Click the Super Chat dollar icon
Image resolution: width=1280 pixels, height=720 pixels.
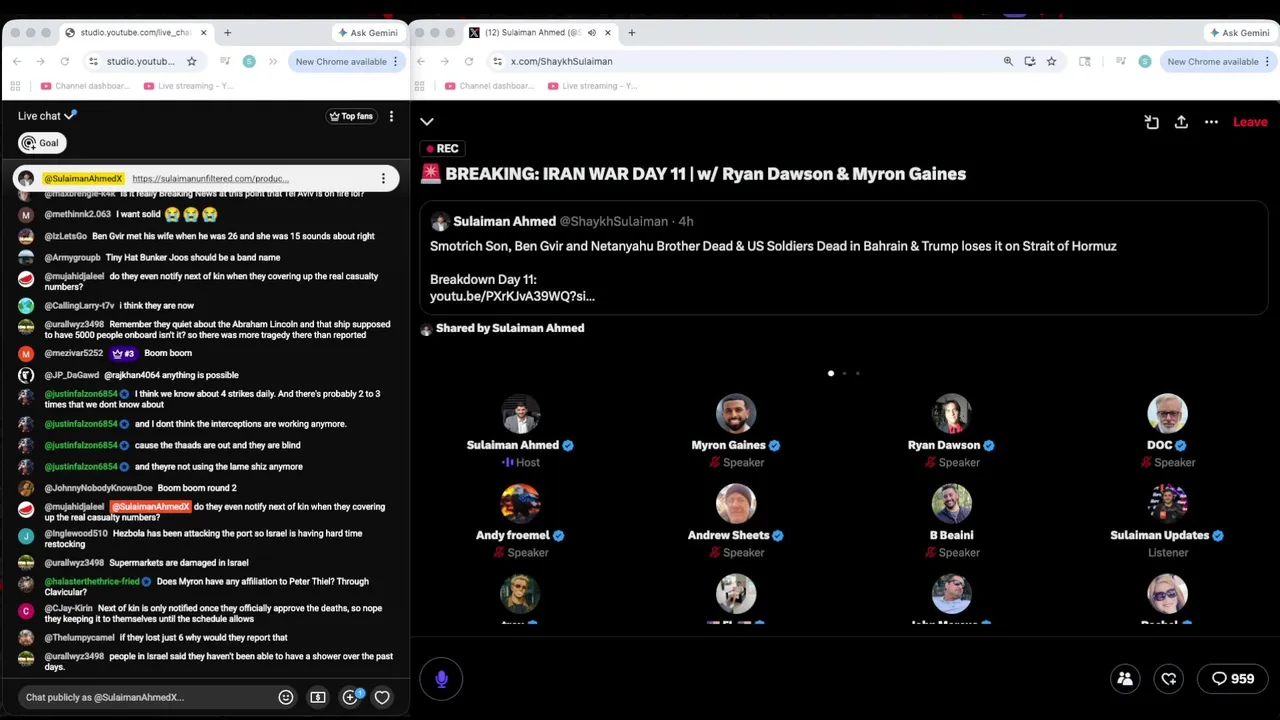(x=318, y=697)
